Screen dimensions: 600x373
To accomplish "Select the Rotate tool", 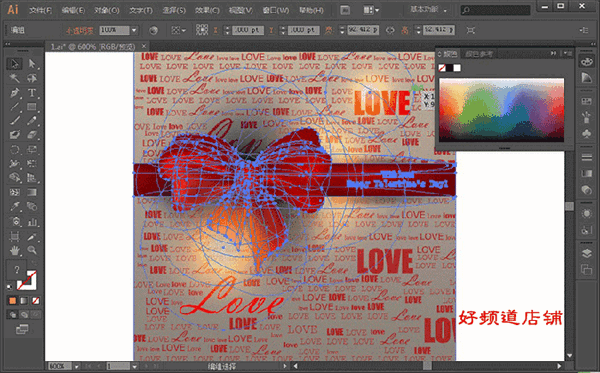I will click(14, 150).
